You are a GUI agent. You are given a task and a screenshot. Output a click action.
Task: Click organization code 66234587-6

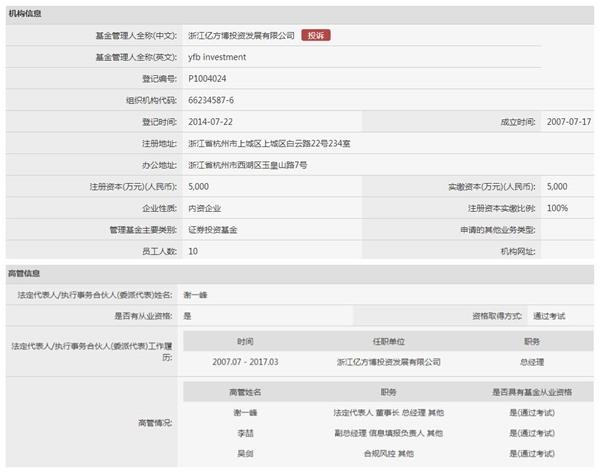coord(211,100)
